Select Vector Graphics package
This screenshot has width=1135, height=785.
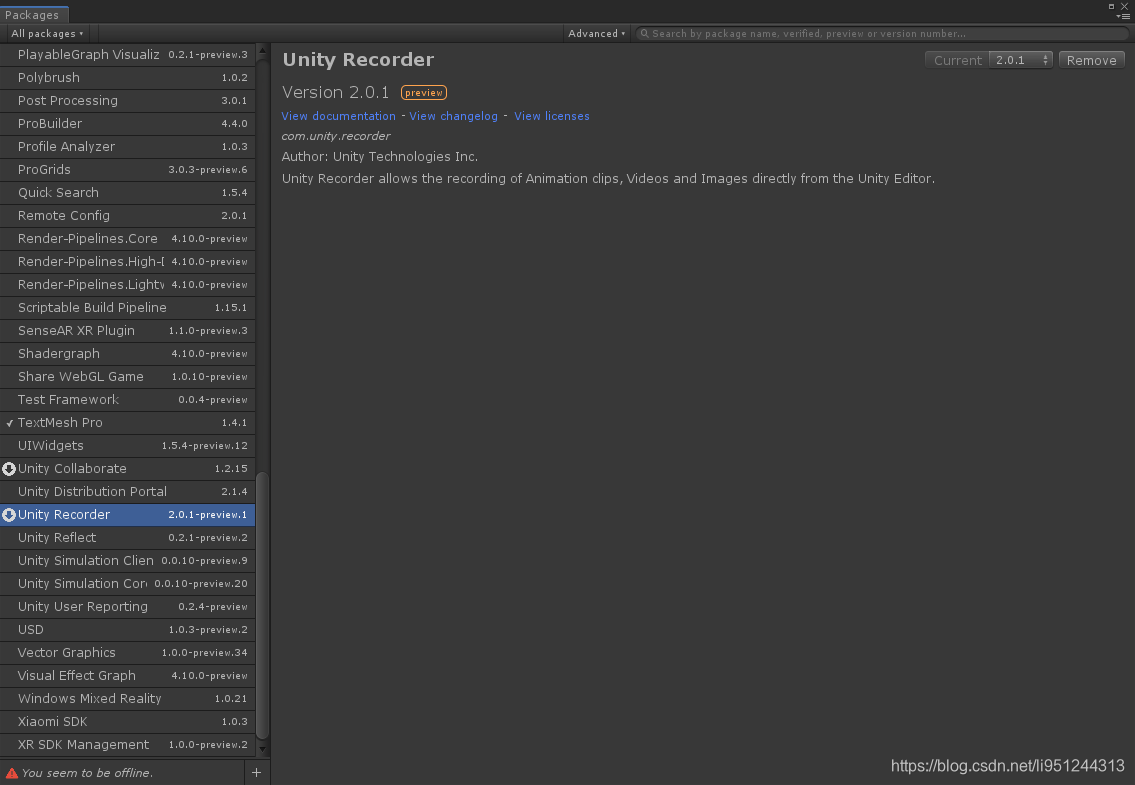point(127,652)
